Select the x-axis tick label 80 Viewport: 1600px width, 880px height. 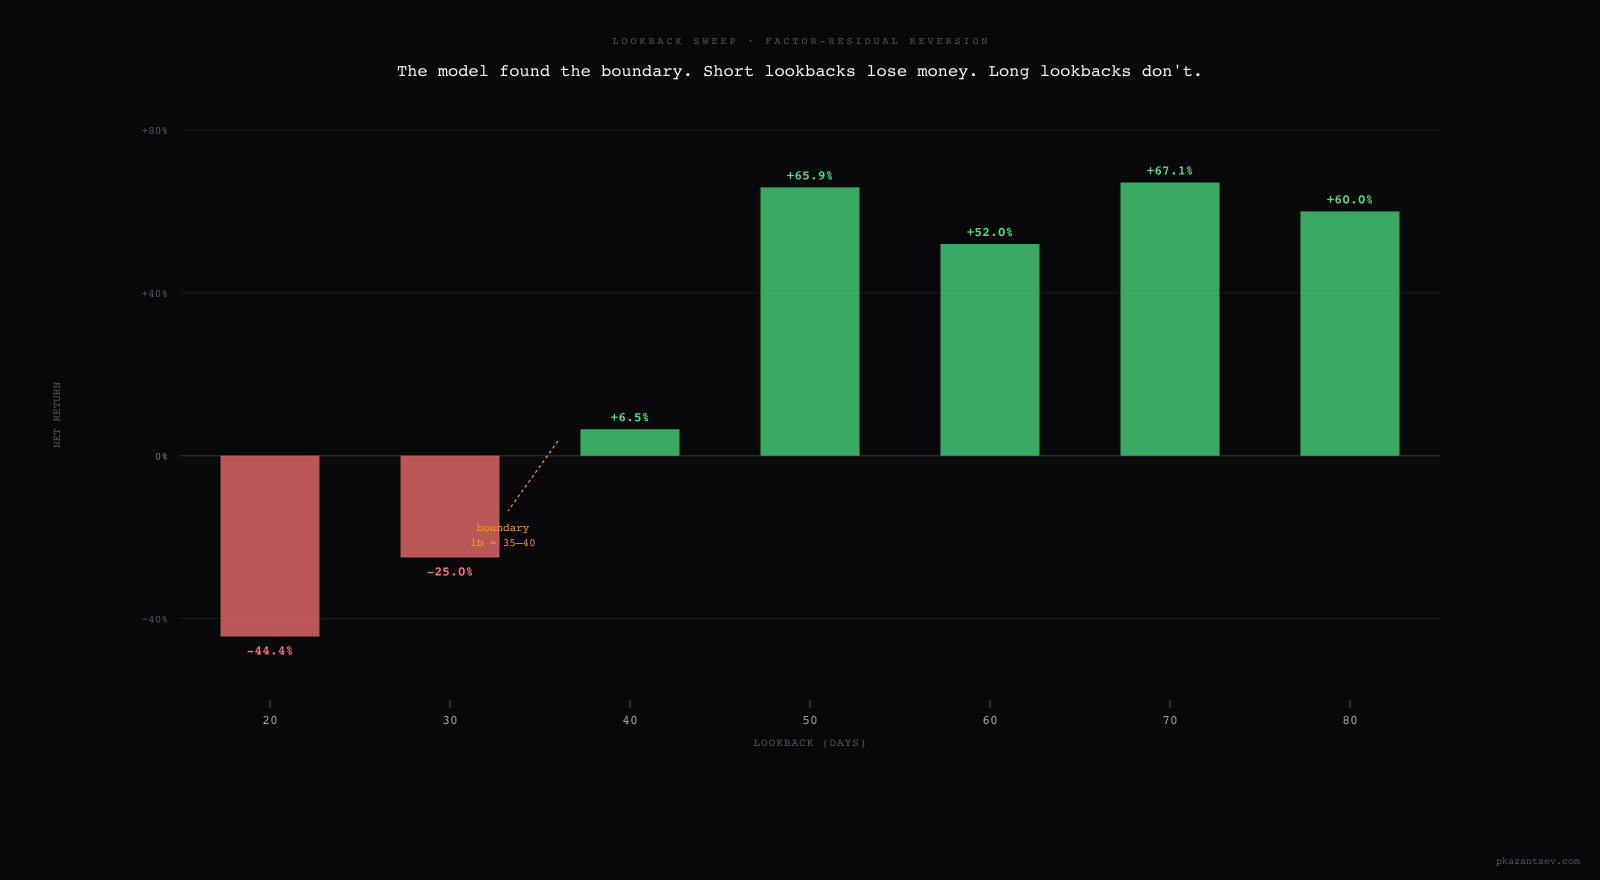[1350, 721]
